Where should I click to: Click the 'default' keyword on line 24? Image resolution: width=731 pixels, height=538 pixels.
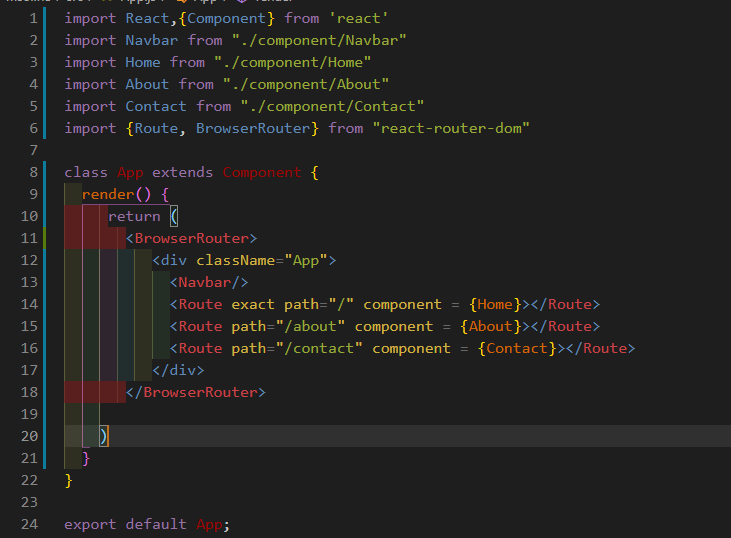[x=156, y=524]
